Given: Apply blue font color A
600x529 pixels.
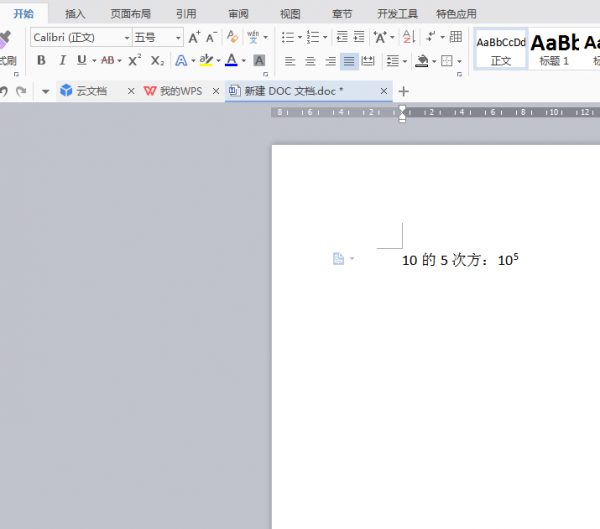Looking at the screenshot, I should pyautogui.click(x=231, y=60).
